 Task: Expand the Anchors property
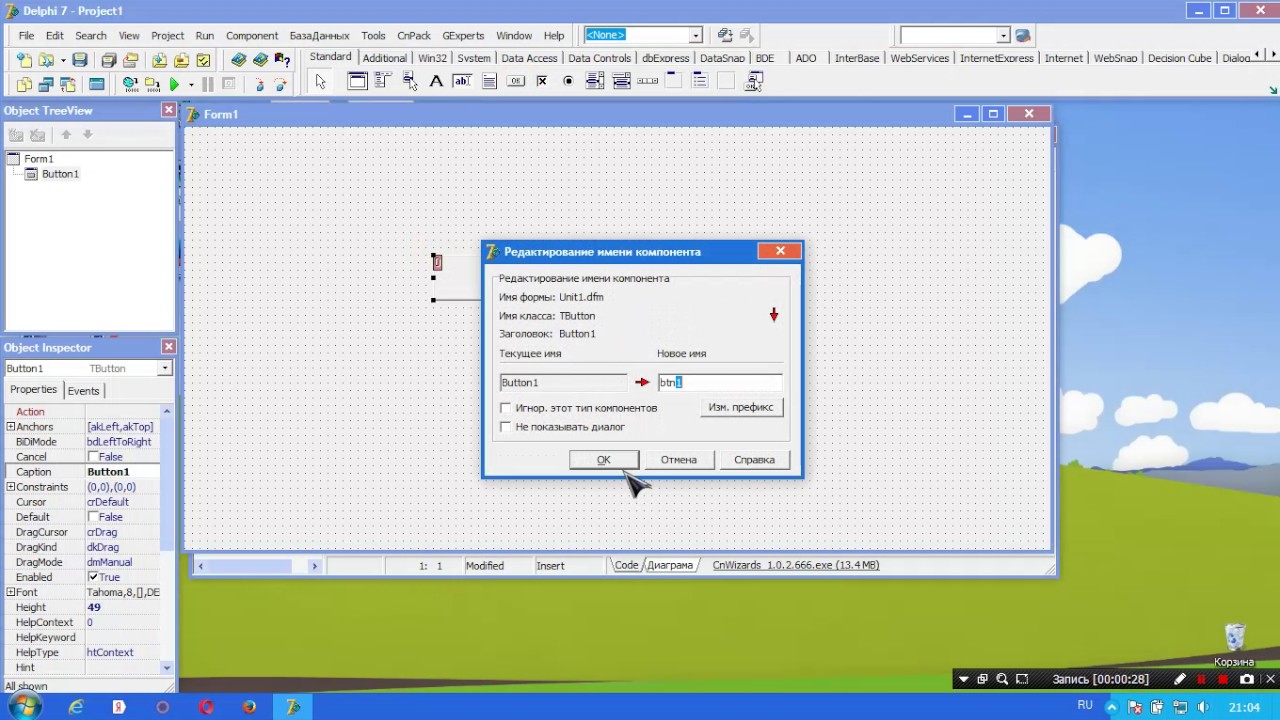tap(10, 427)
